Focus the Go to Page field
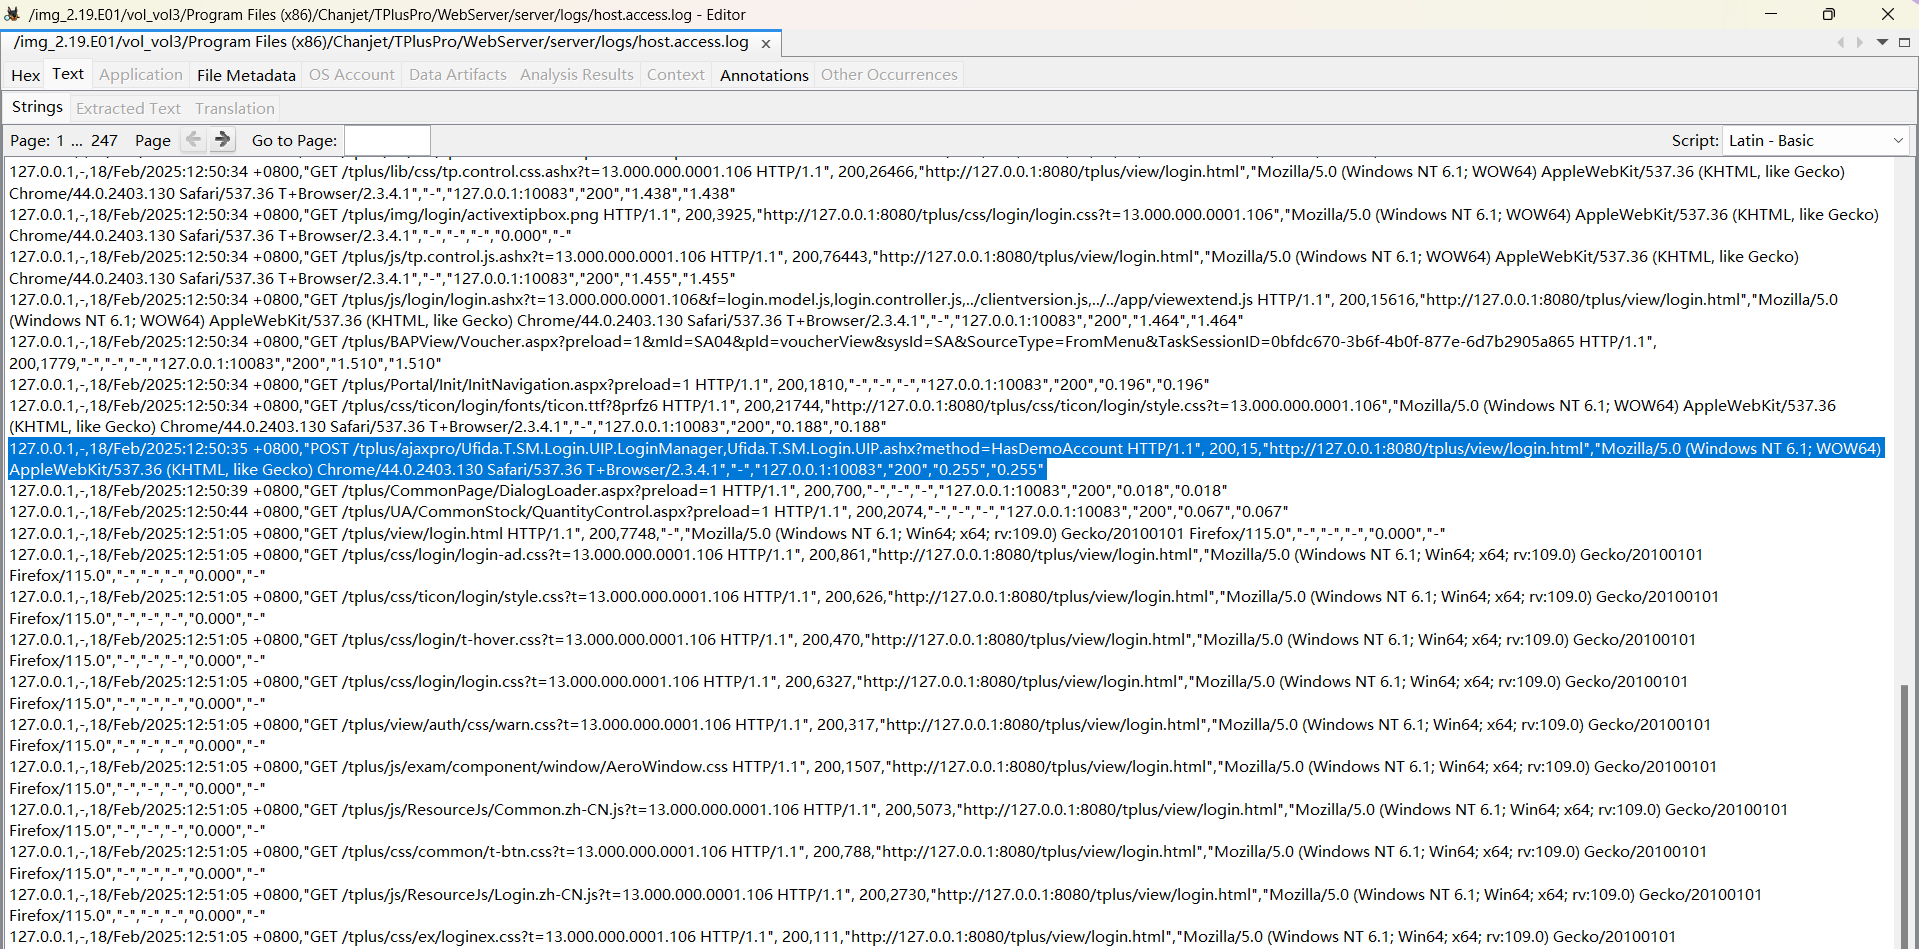Screen dimensions: 1919x949 (387, 141)
